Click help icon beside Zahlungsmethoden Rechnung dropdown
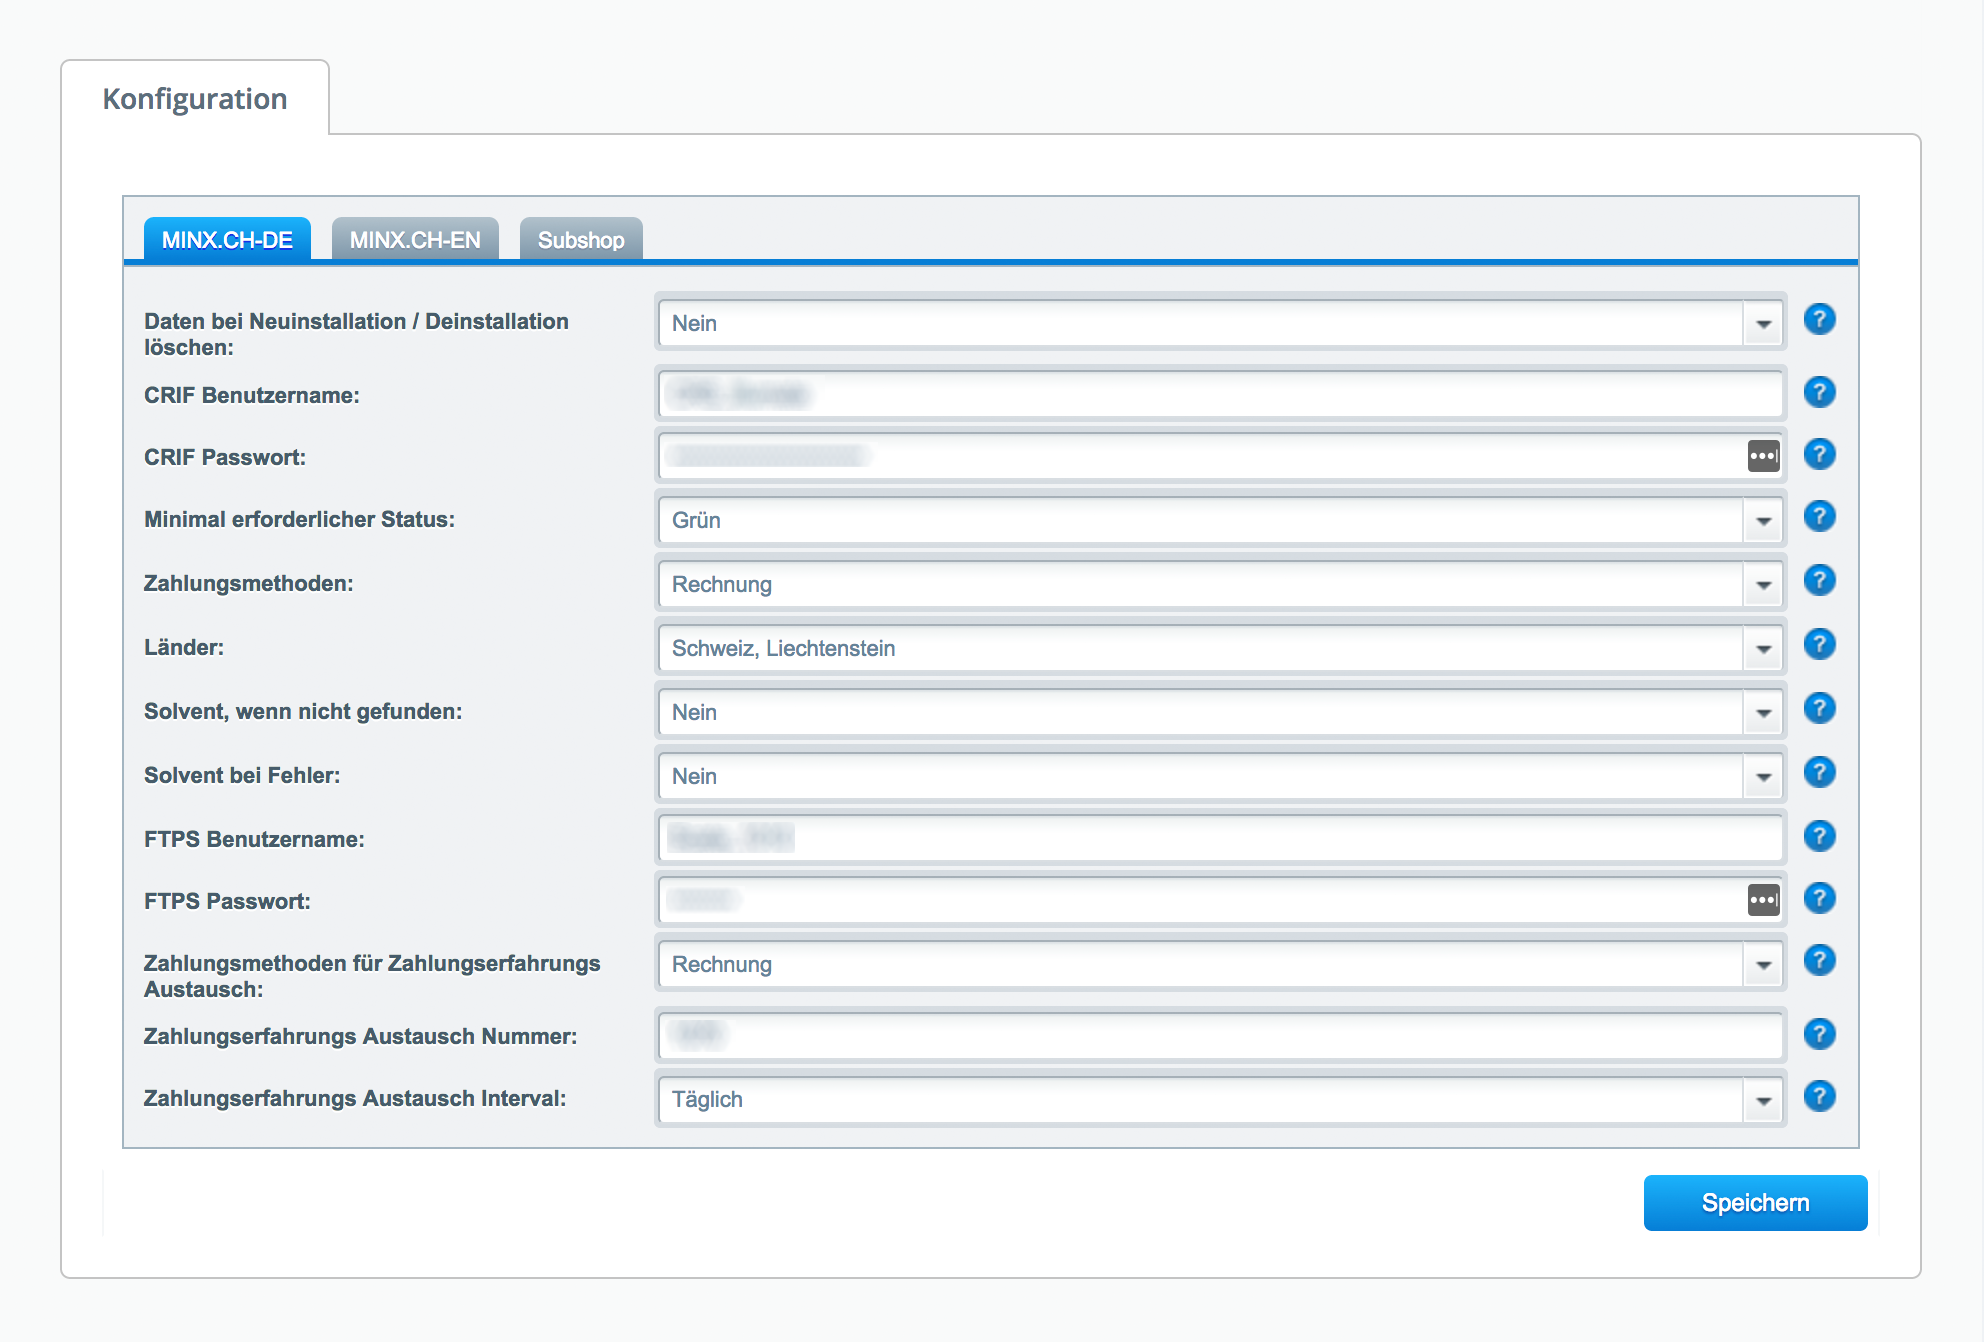Viewport: 1984px width, 1342px height. 1819,580
